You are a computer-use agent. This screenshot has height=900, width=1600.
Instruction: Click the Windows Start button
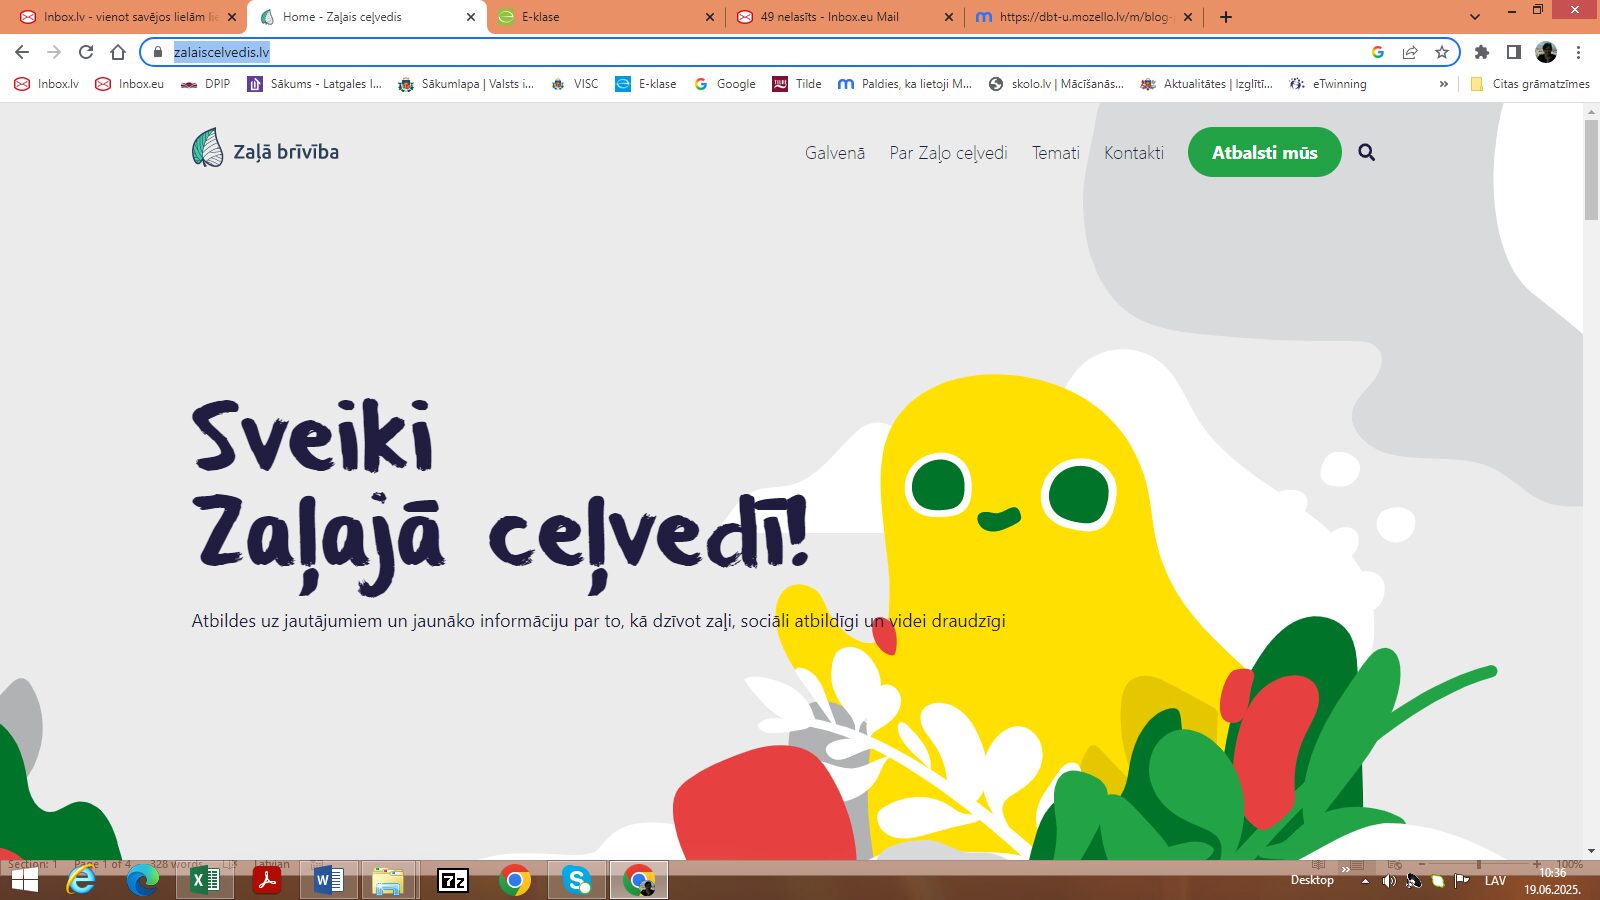(x=24, y=880)
